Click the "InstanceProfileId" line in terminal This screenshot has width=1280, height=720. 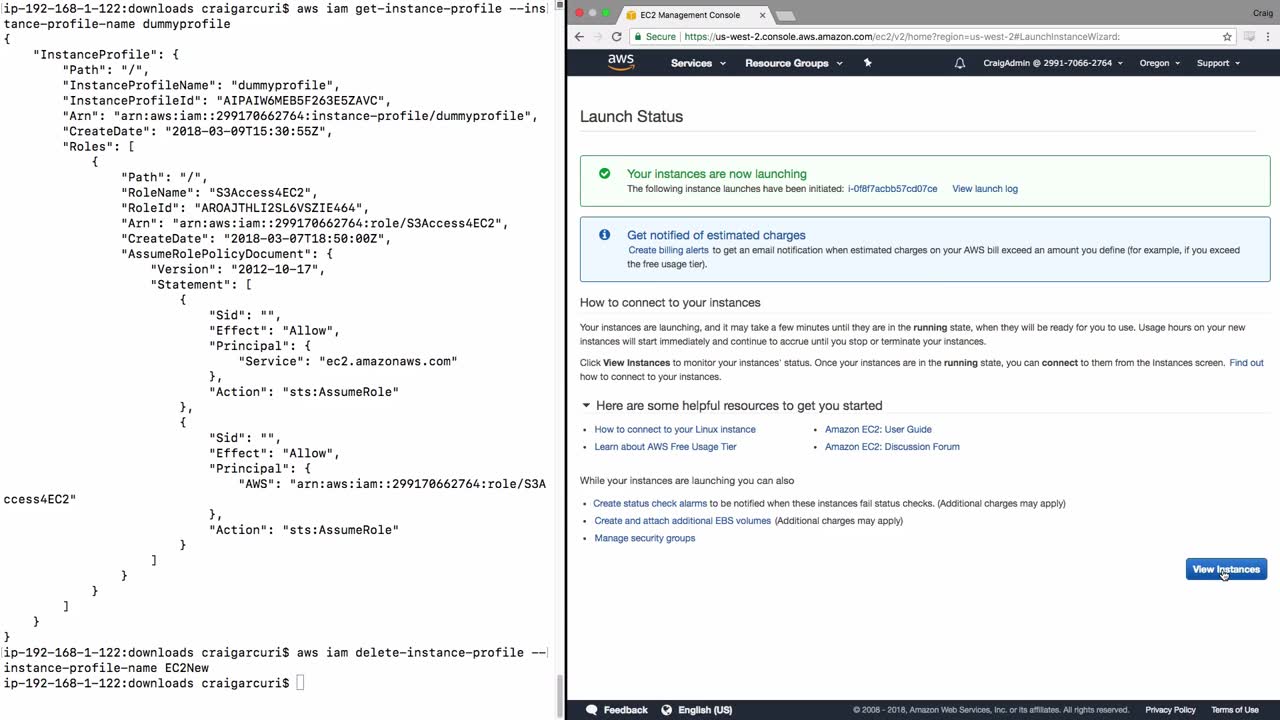click(226, 101)
